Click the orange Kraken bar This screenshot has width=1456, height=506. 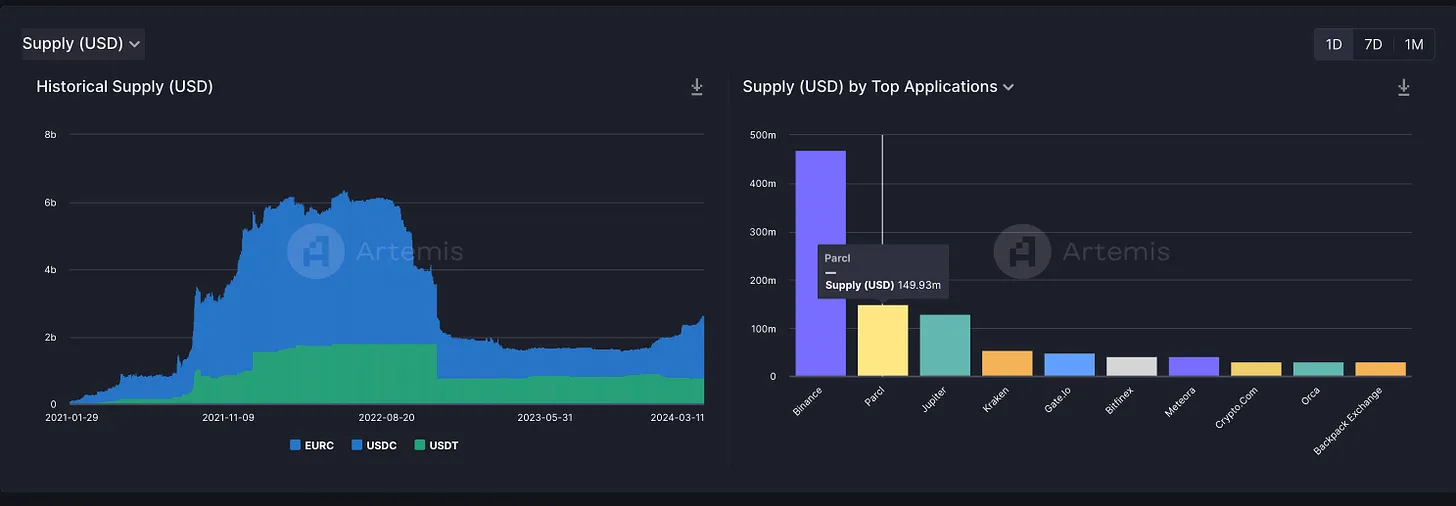(1007, 363)
